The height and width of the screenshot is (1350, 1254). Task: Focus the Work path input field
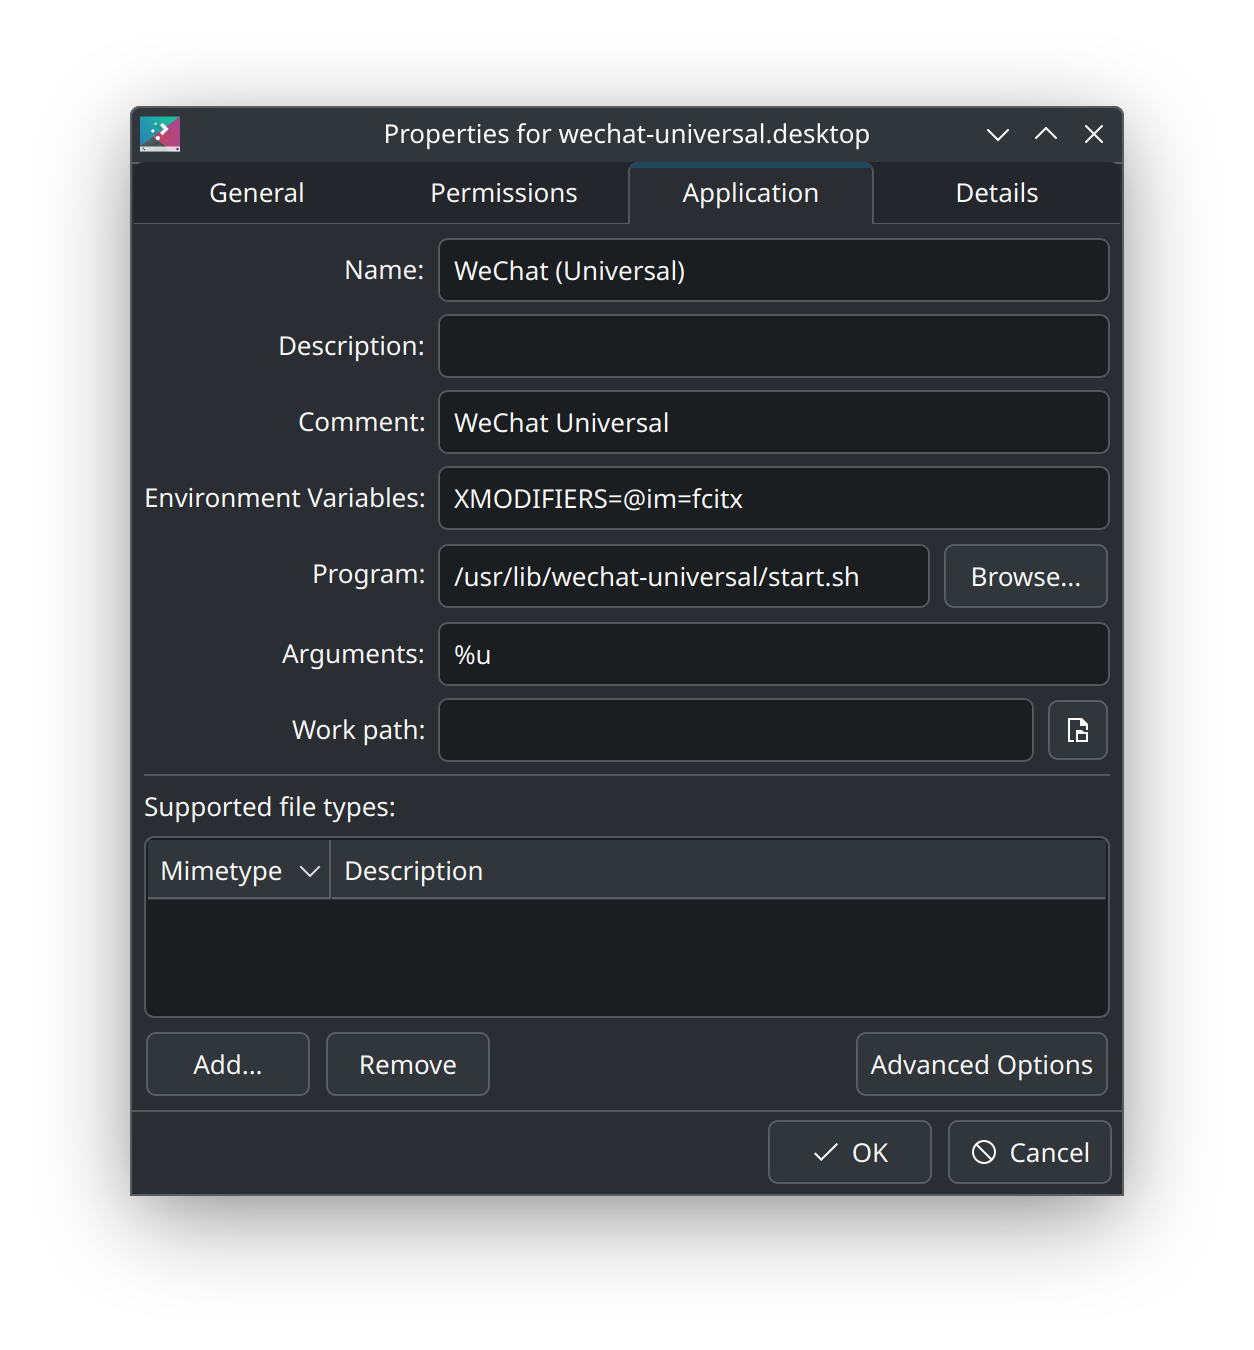pyautogui.click(x=736, y=730)
